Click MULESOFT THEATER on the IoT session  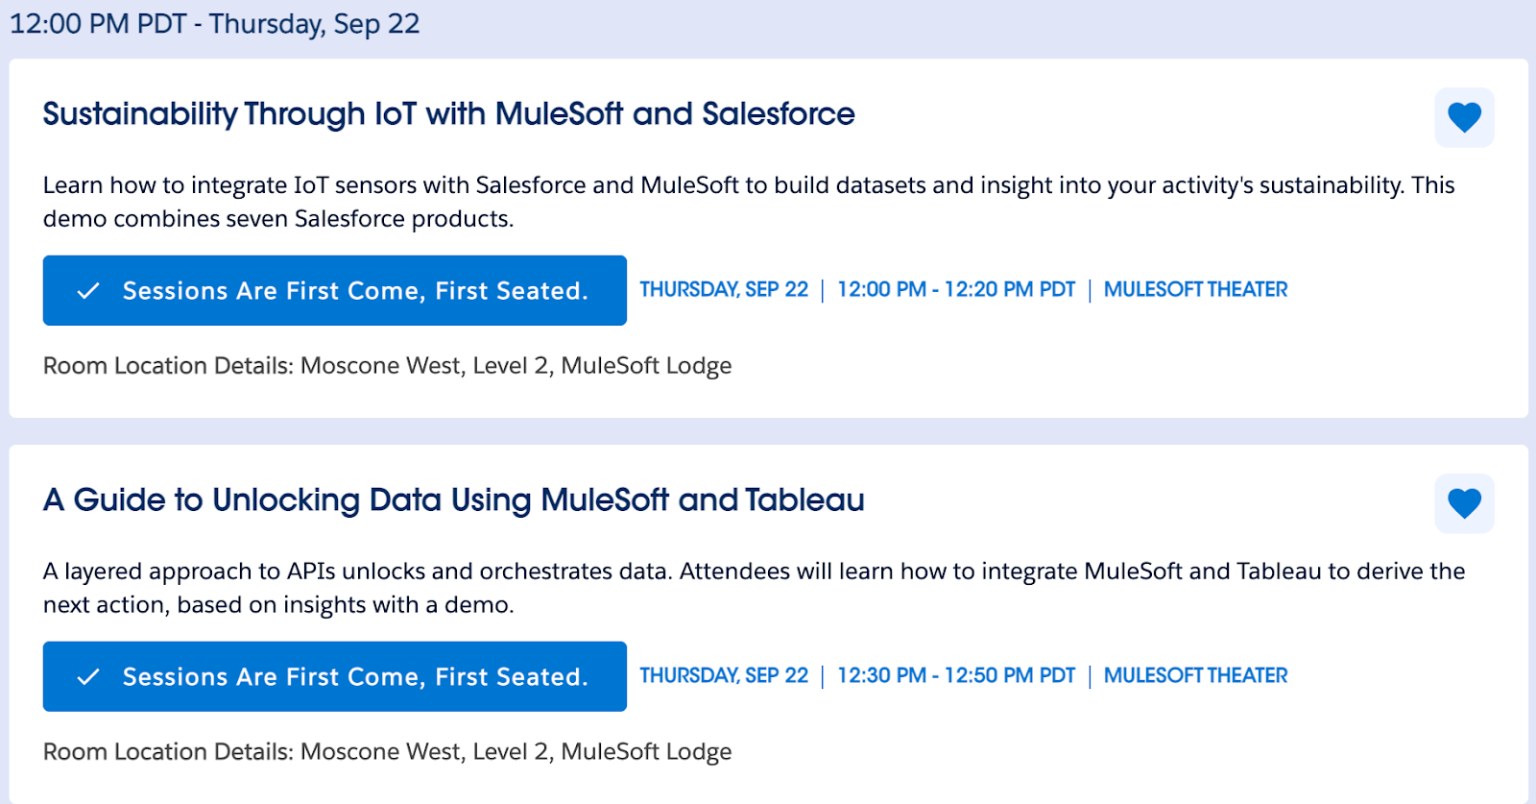pos(1194,289)
